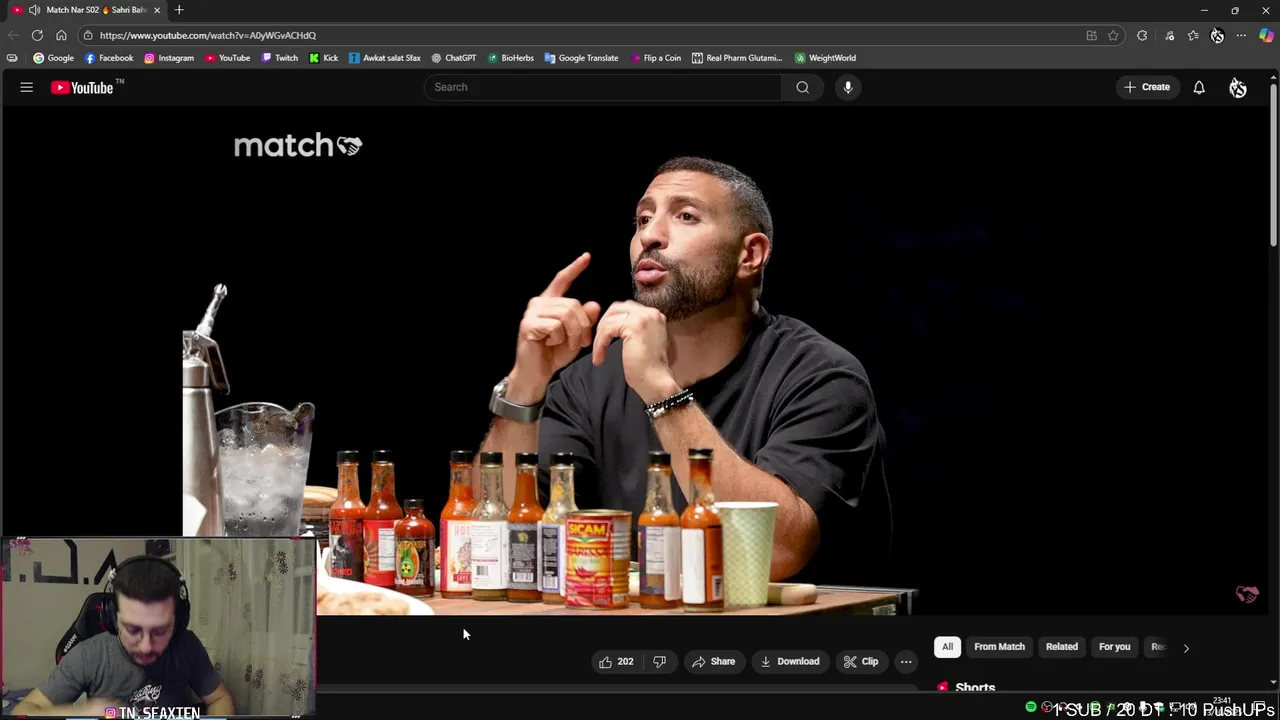1280x720 pixels.
Task: Open the Real Pharm Glutami... bookmark
Action: 737,58
